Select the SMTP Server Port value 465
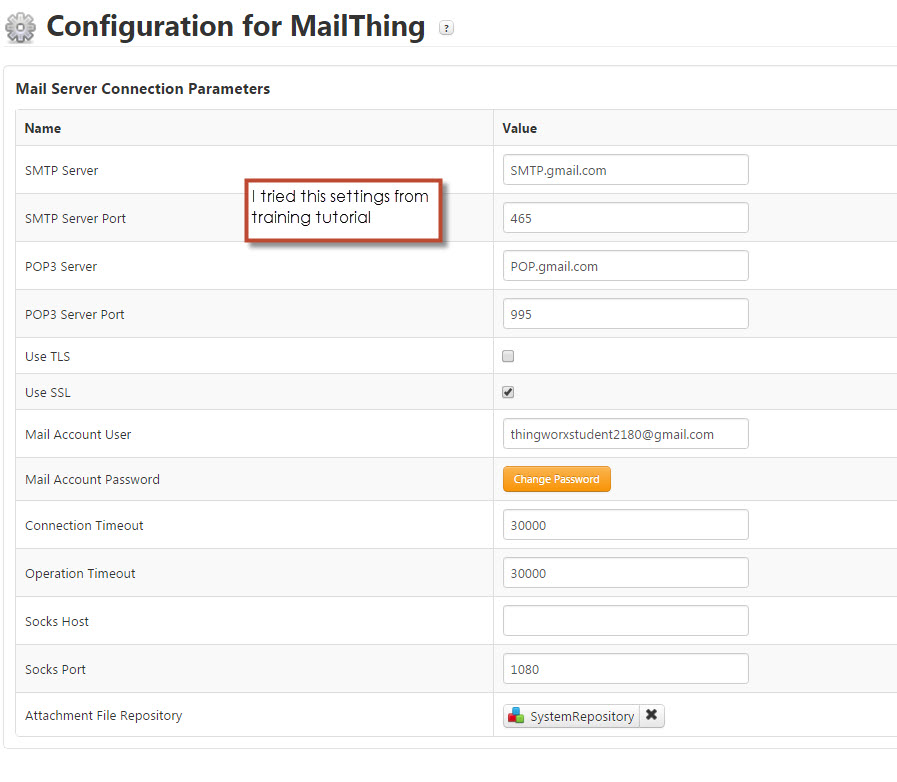This screenshot has width=897, height=782. [x=625, y=217]
